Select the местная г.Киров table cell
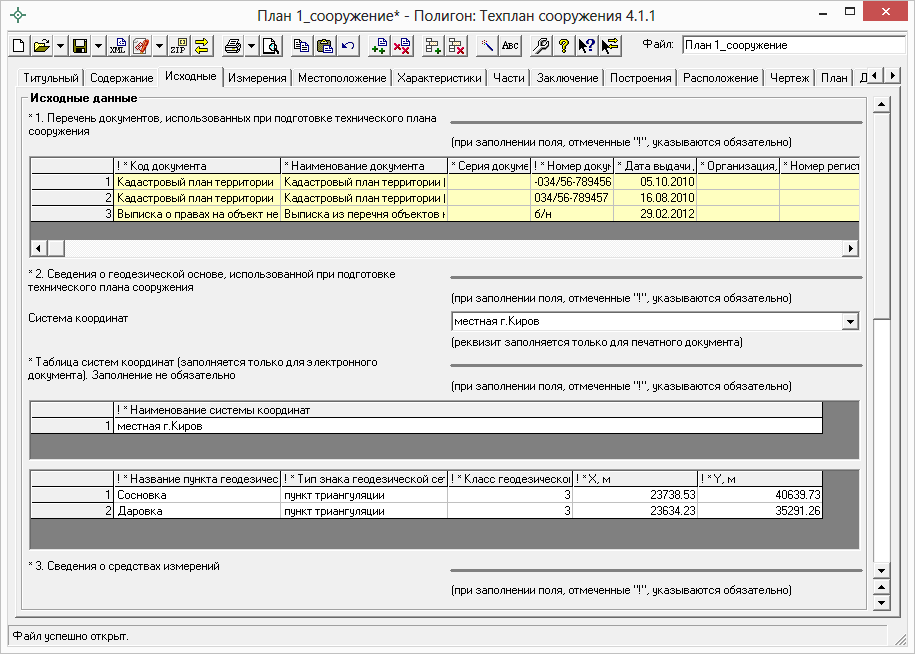 click(468, 426)
